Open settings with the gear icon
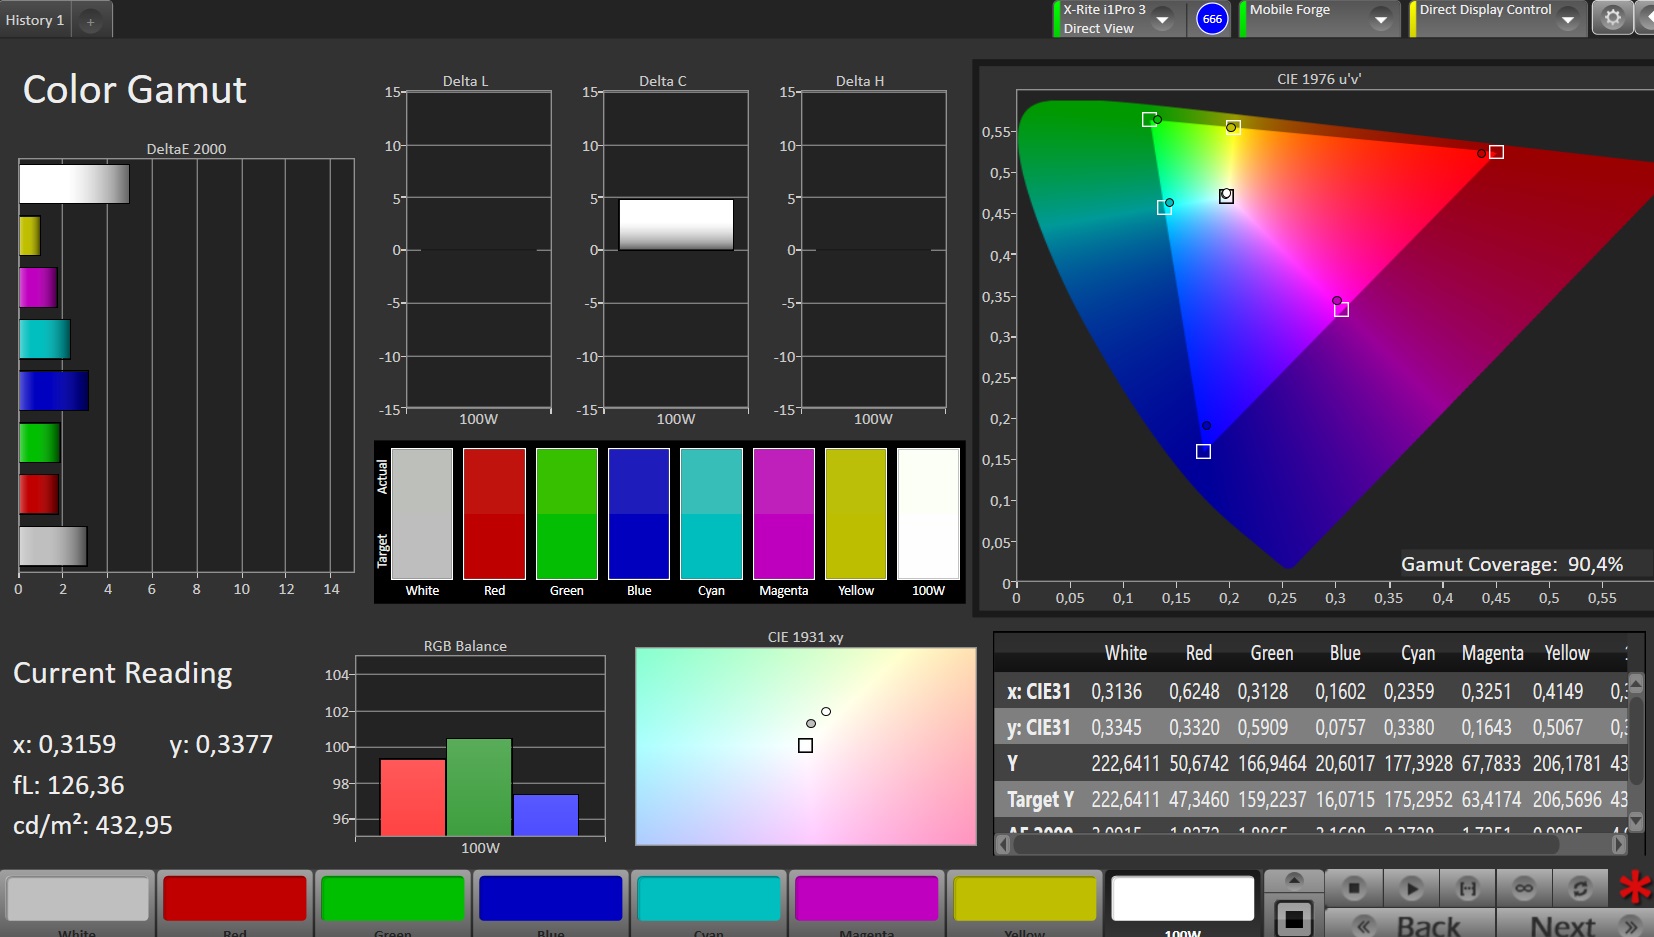Viewport: 1654px width, 937px height. point(1612,18)
